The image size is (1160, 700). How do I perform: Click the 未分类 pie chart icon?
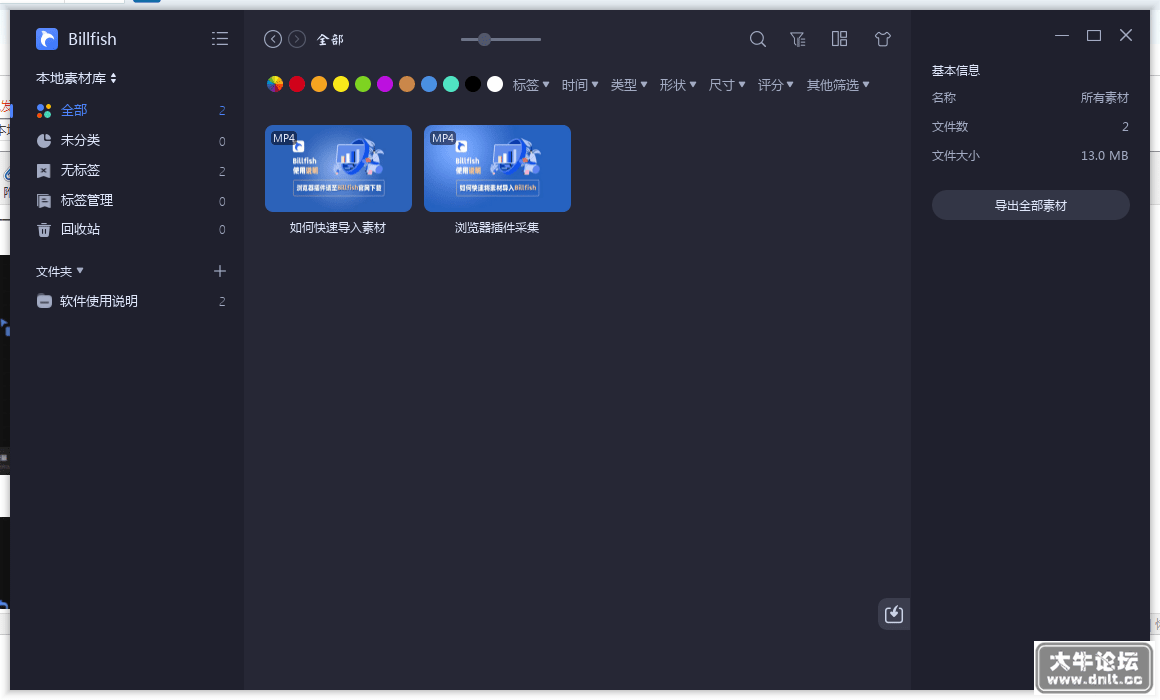point(44,141)
